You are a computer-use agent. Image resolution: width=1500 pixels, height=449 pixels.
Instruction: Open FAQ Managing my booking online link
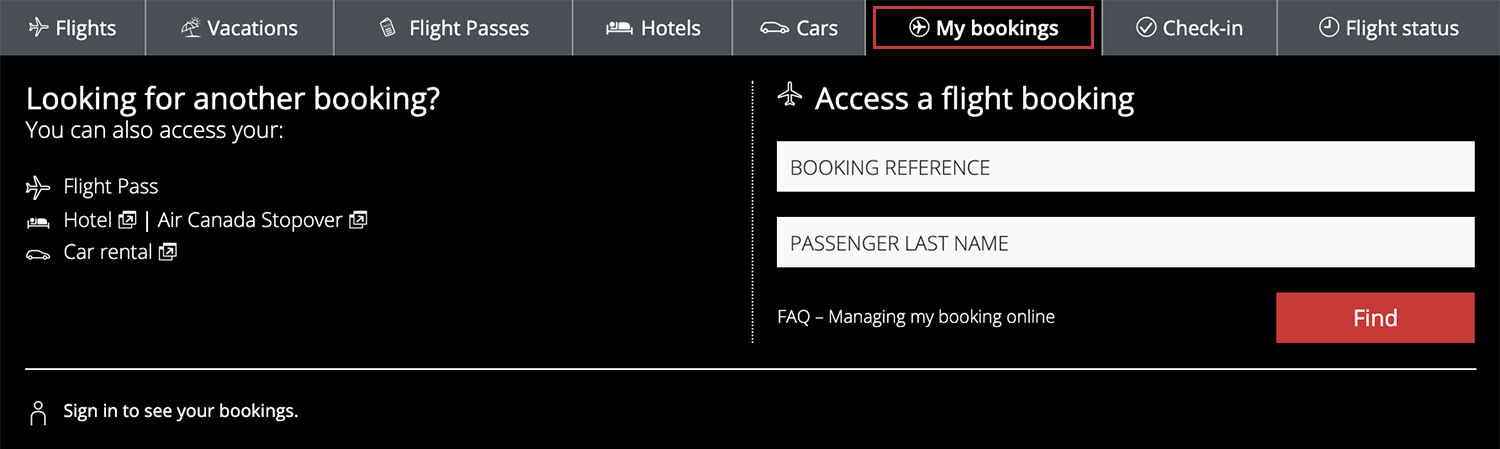pos(916,317)
